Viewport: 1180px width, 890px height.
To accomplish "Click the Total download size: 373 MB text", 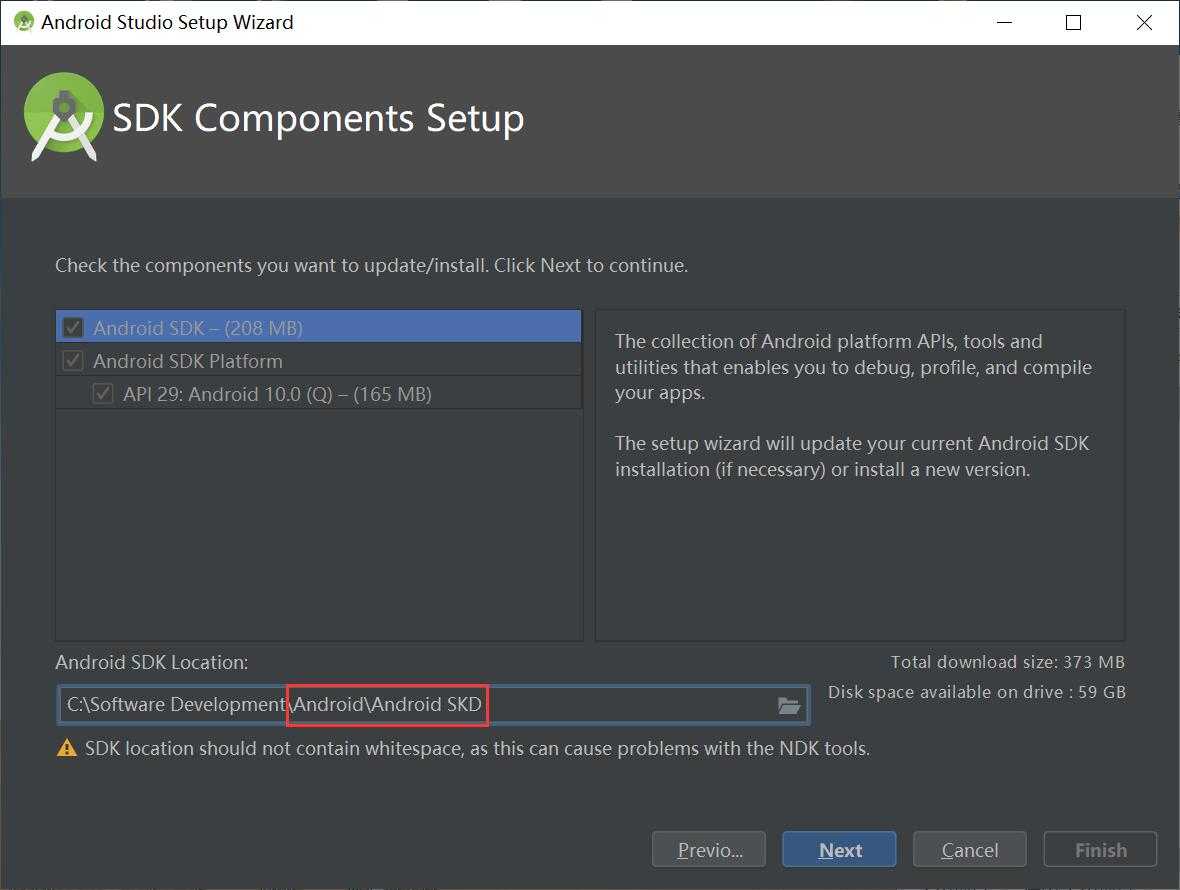I will click(x=1008, y=662).
